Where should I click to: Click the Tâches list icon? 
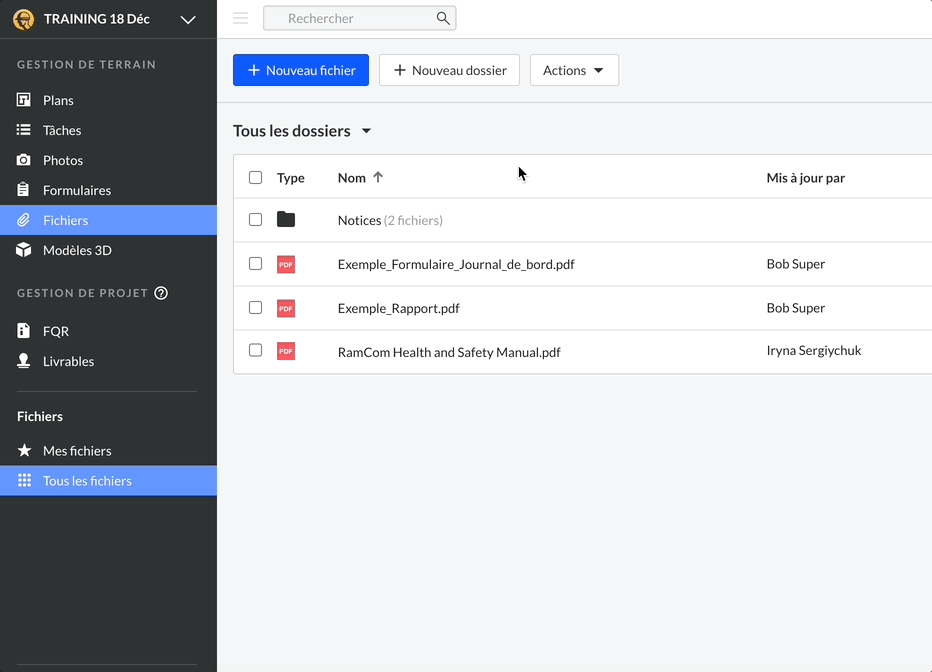tap(24, 130)
